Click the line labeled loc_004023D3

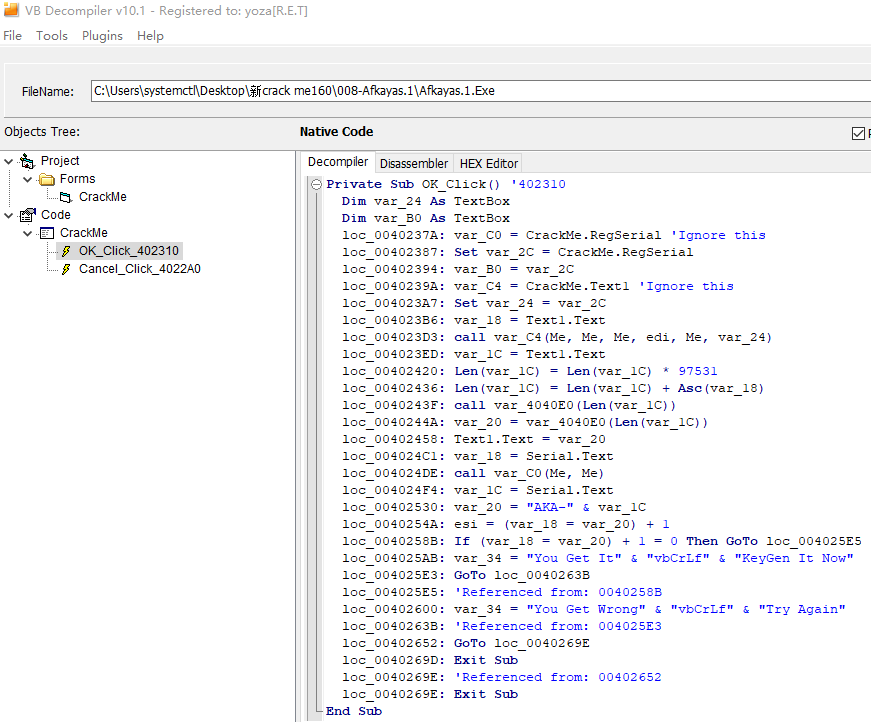click(x=557, y=338)
